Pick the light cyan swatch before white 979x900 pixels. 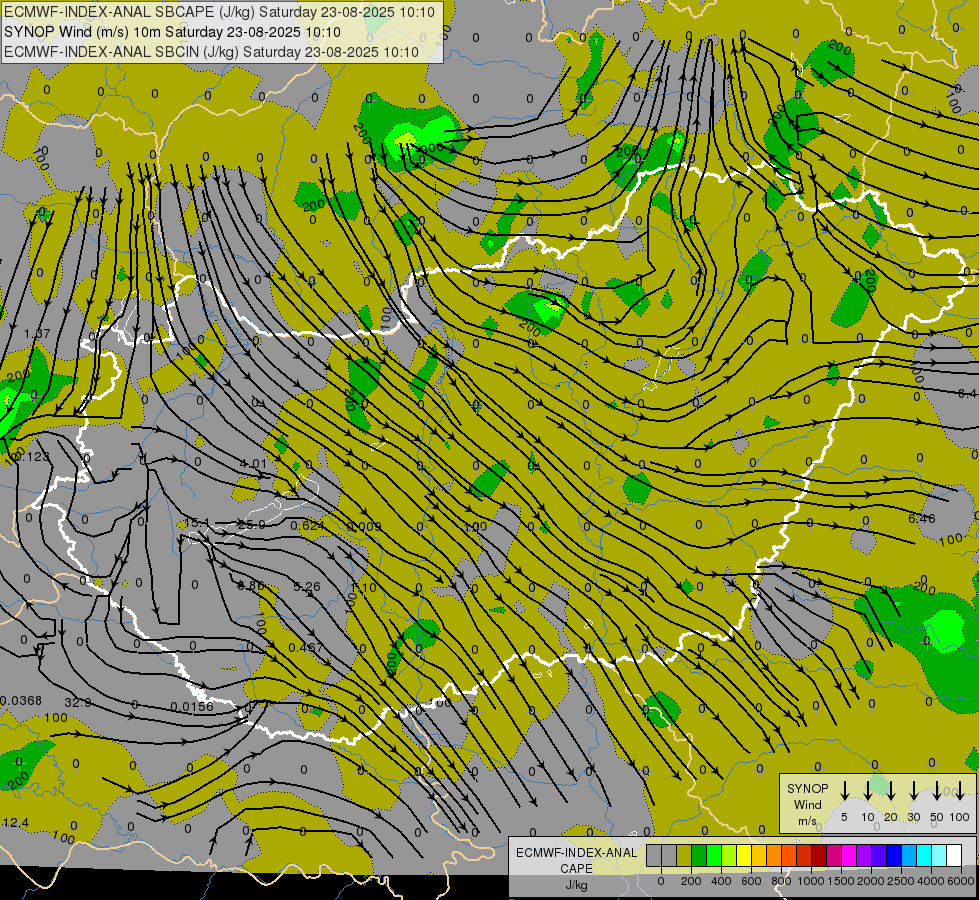(938, 855)
